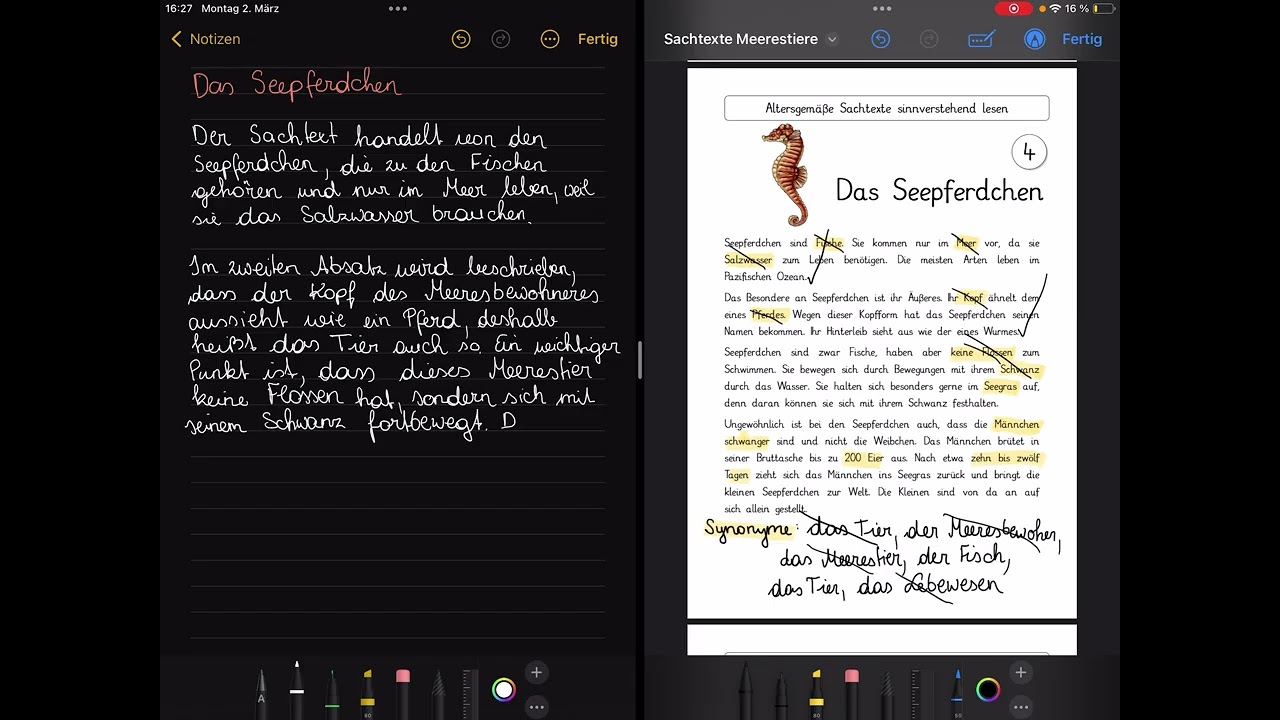The width and height of the screenshot is (1280, 720).
Task: Tap the highlighted words 'keine Flossen'
Action: click(x=981, y=352)
